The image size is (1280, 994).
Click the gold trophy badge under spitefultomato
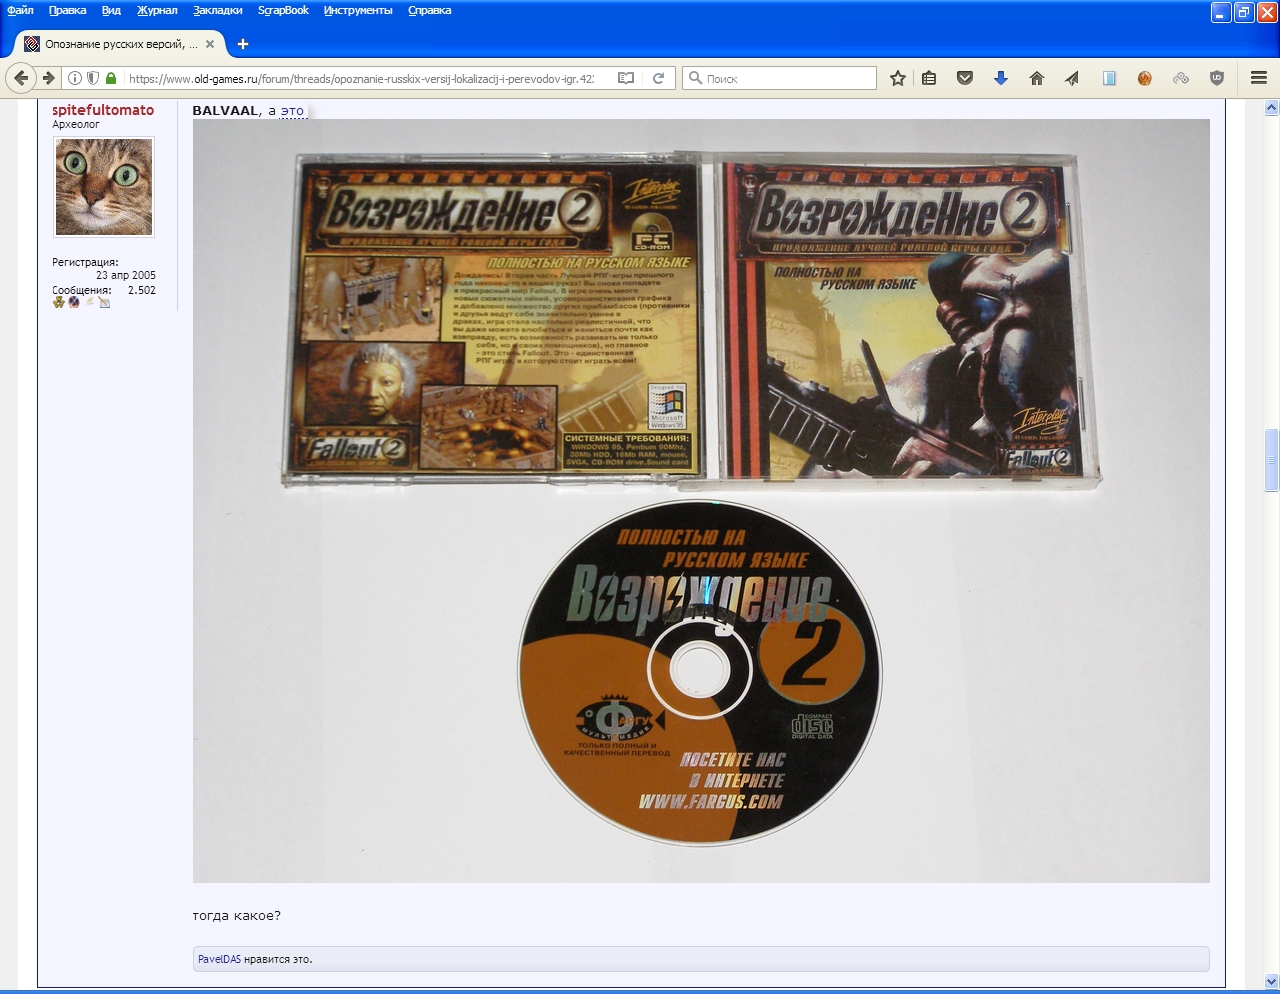(59, 302)
